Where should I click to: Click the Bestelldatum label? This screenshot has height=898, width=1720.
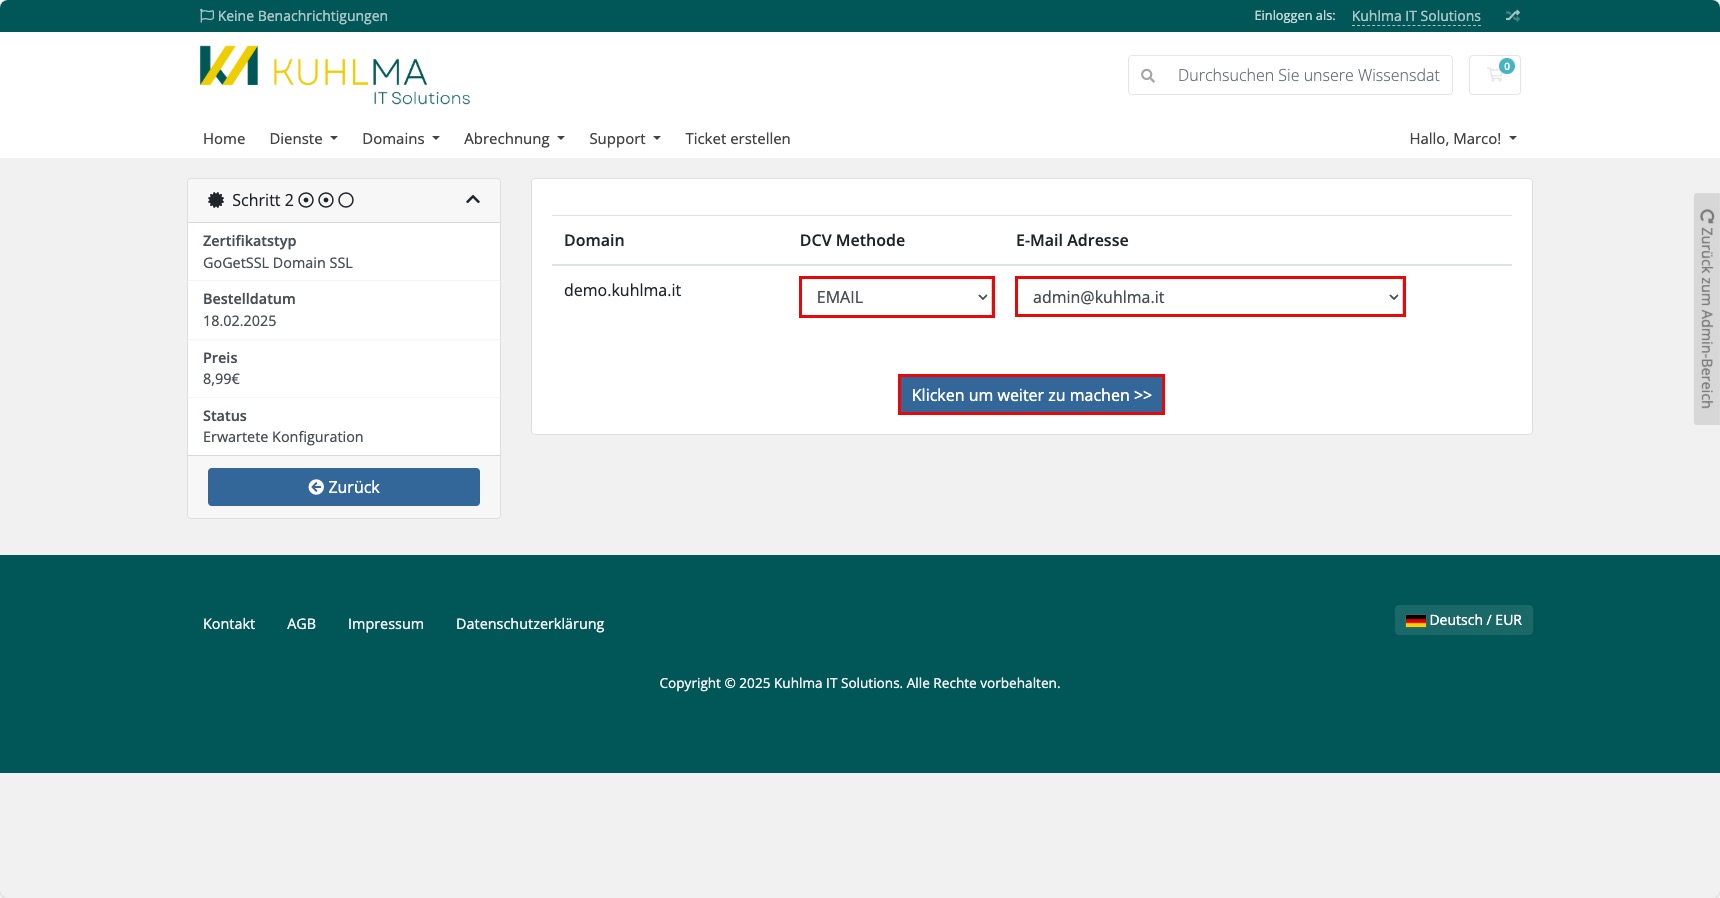click(x=249, y=299)
